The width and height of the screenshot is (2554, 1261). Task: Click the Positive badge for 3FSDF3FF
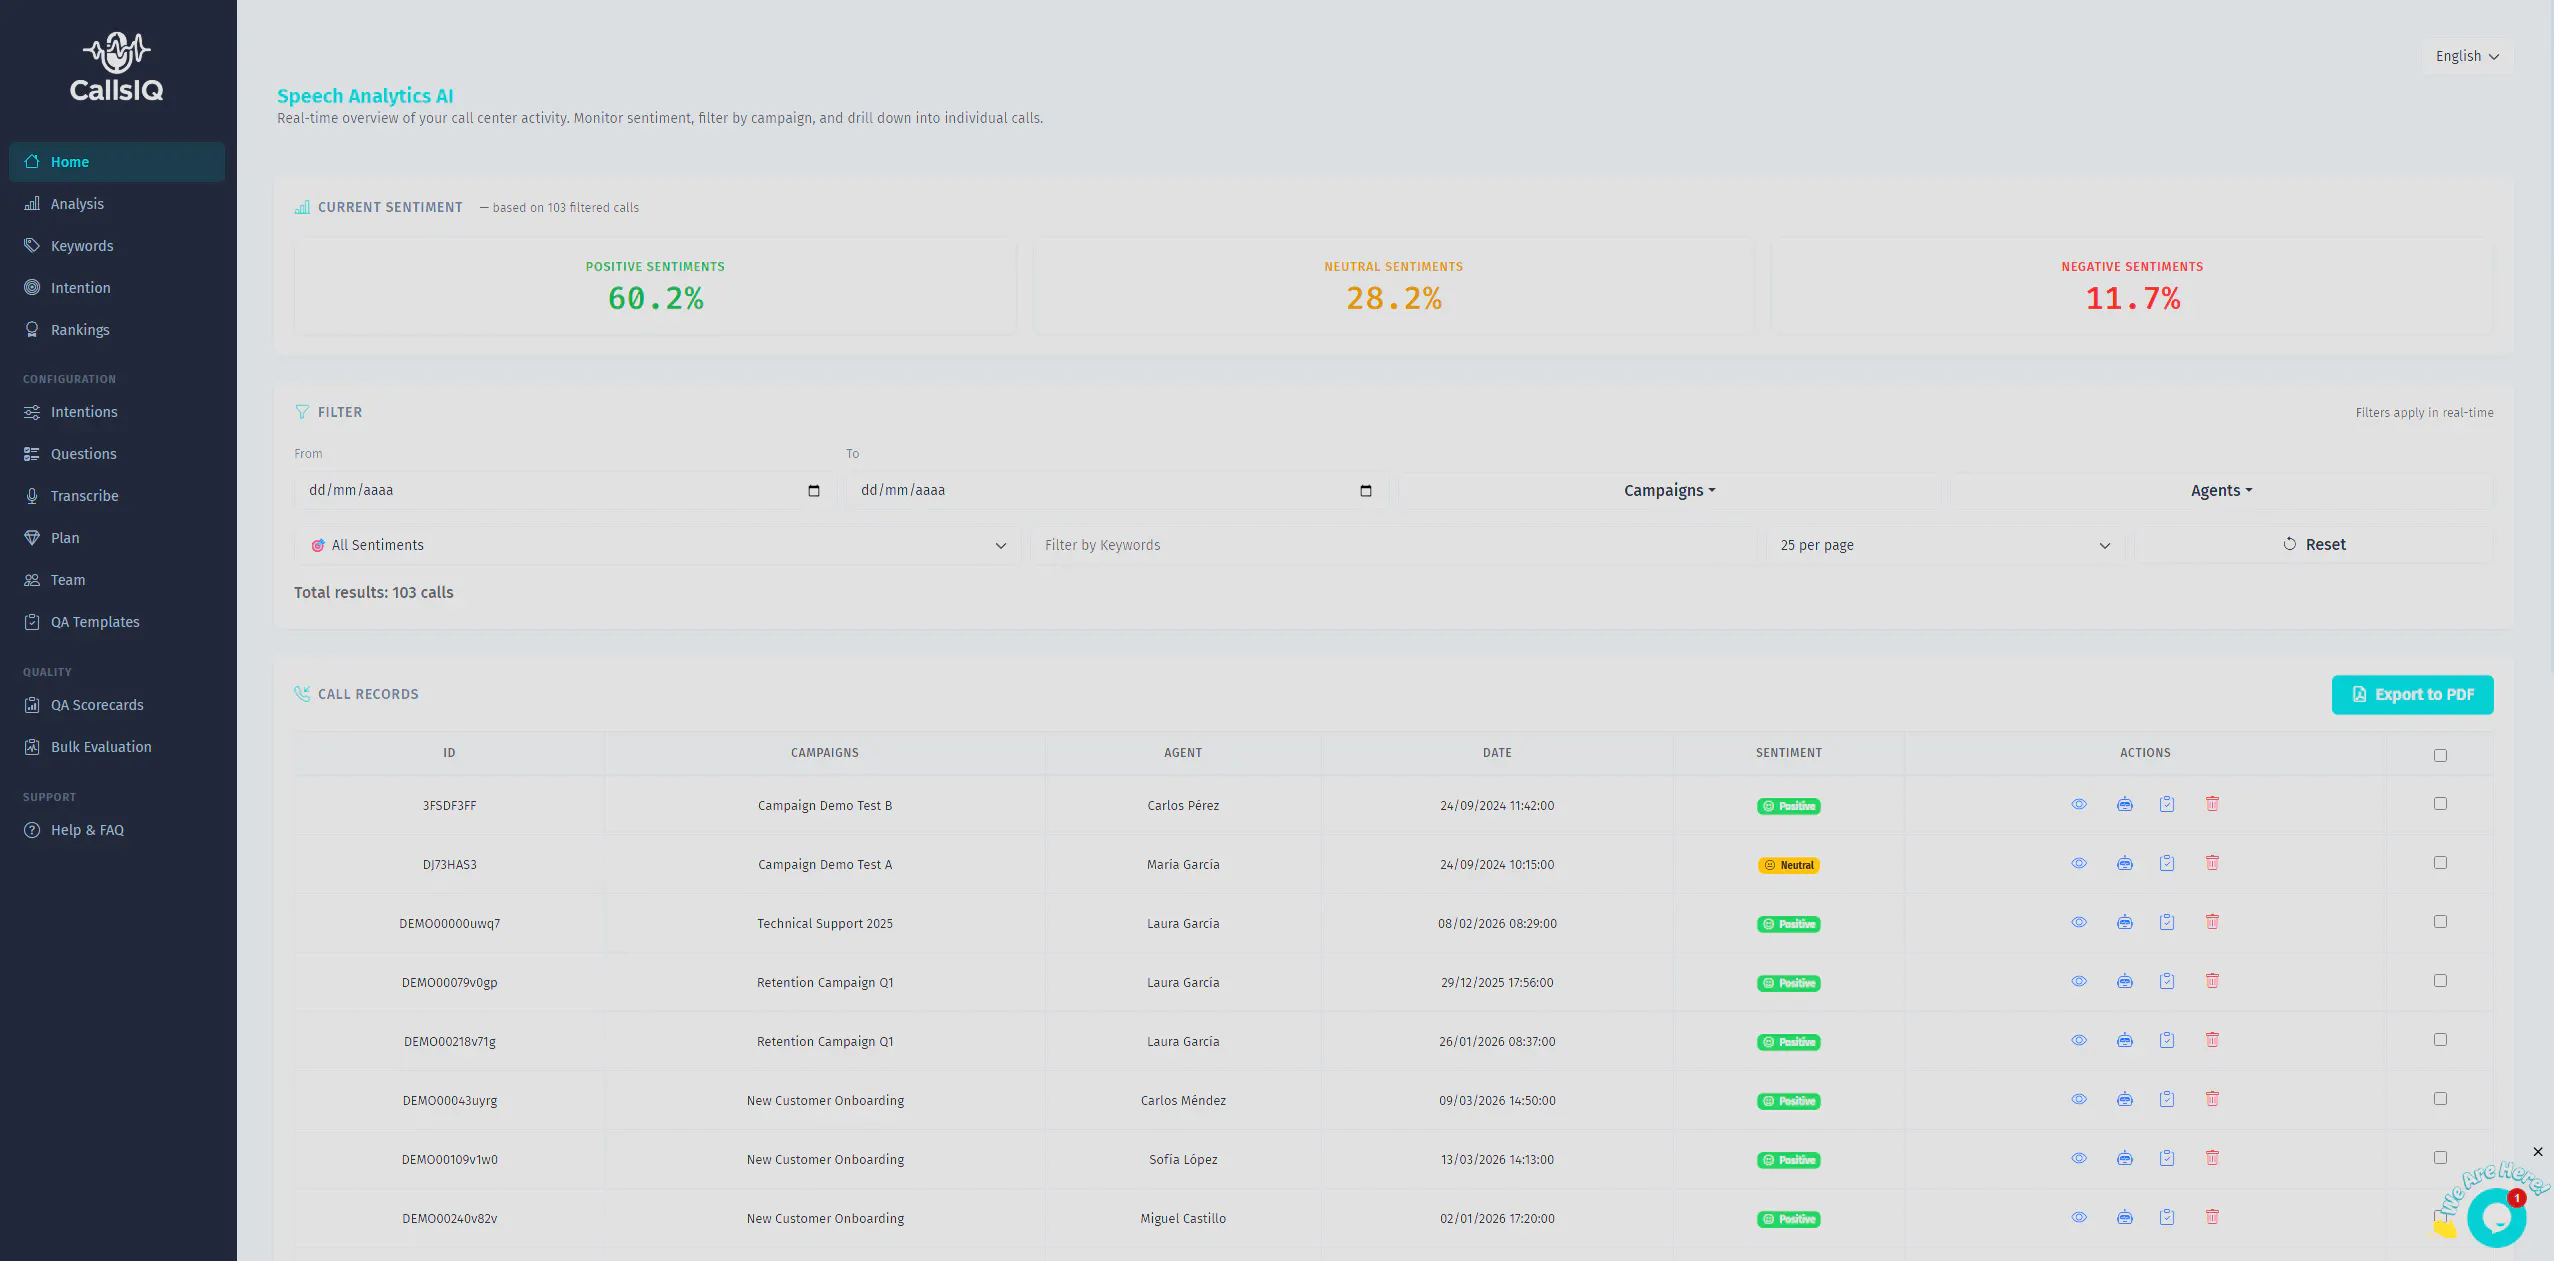[x=1789, y=806]
